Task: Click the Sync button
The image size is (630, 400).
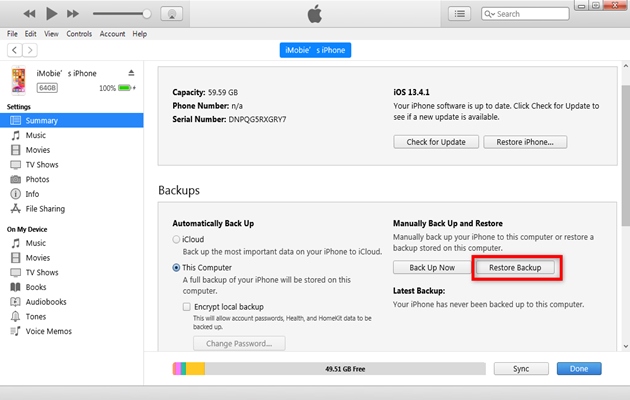Action: coord(521,369)
